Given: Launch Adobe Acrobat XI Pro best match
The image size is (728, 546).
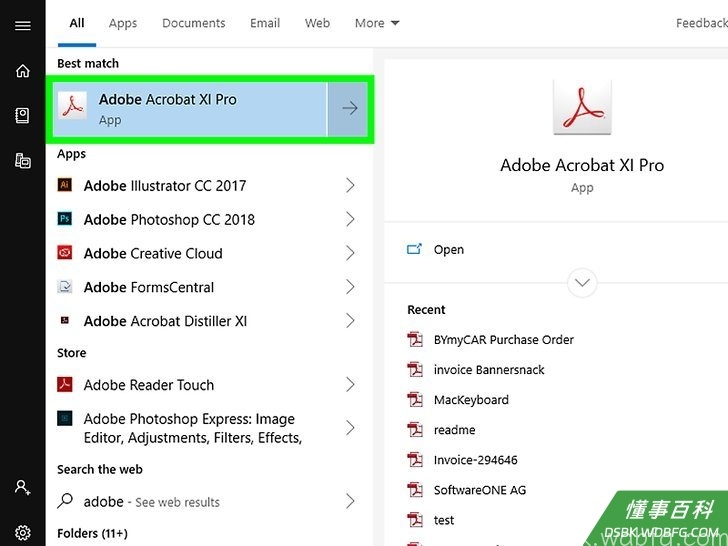Looking at the screenshot, I should click(190, 109).
